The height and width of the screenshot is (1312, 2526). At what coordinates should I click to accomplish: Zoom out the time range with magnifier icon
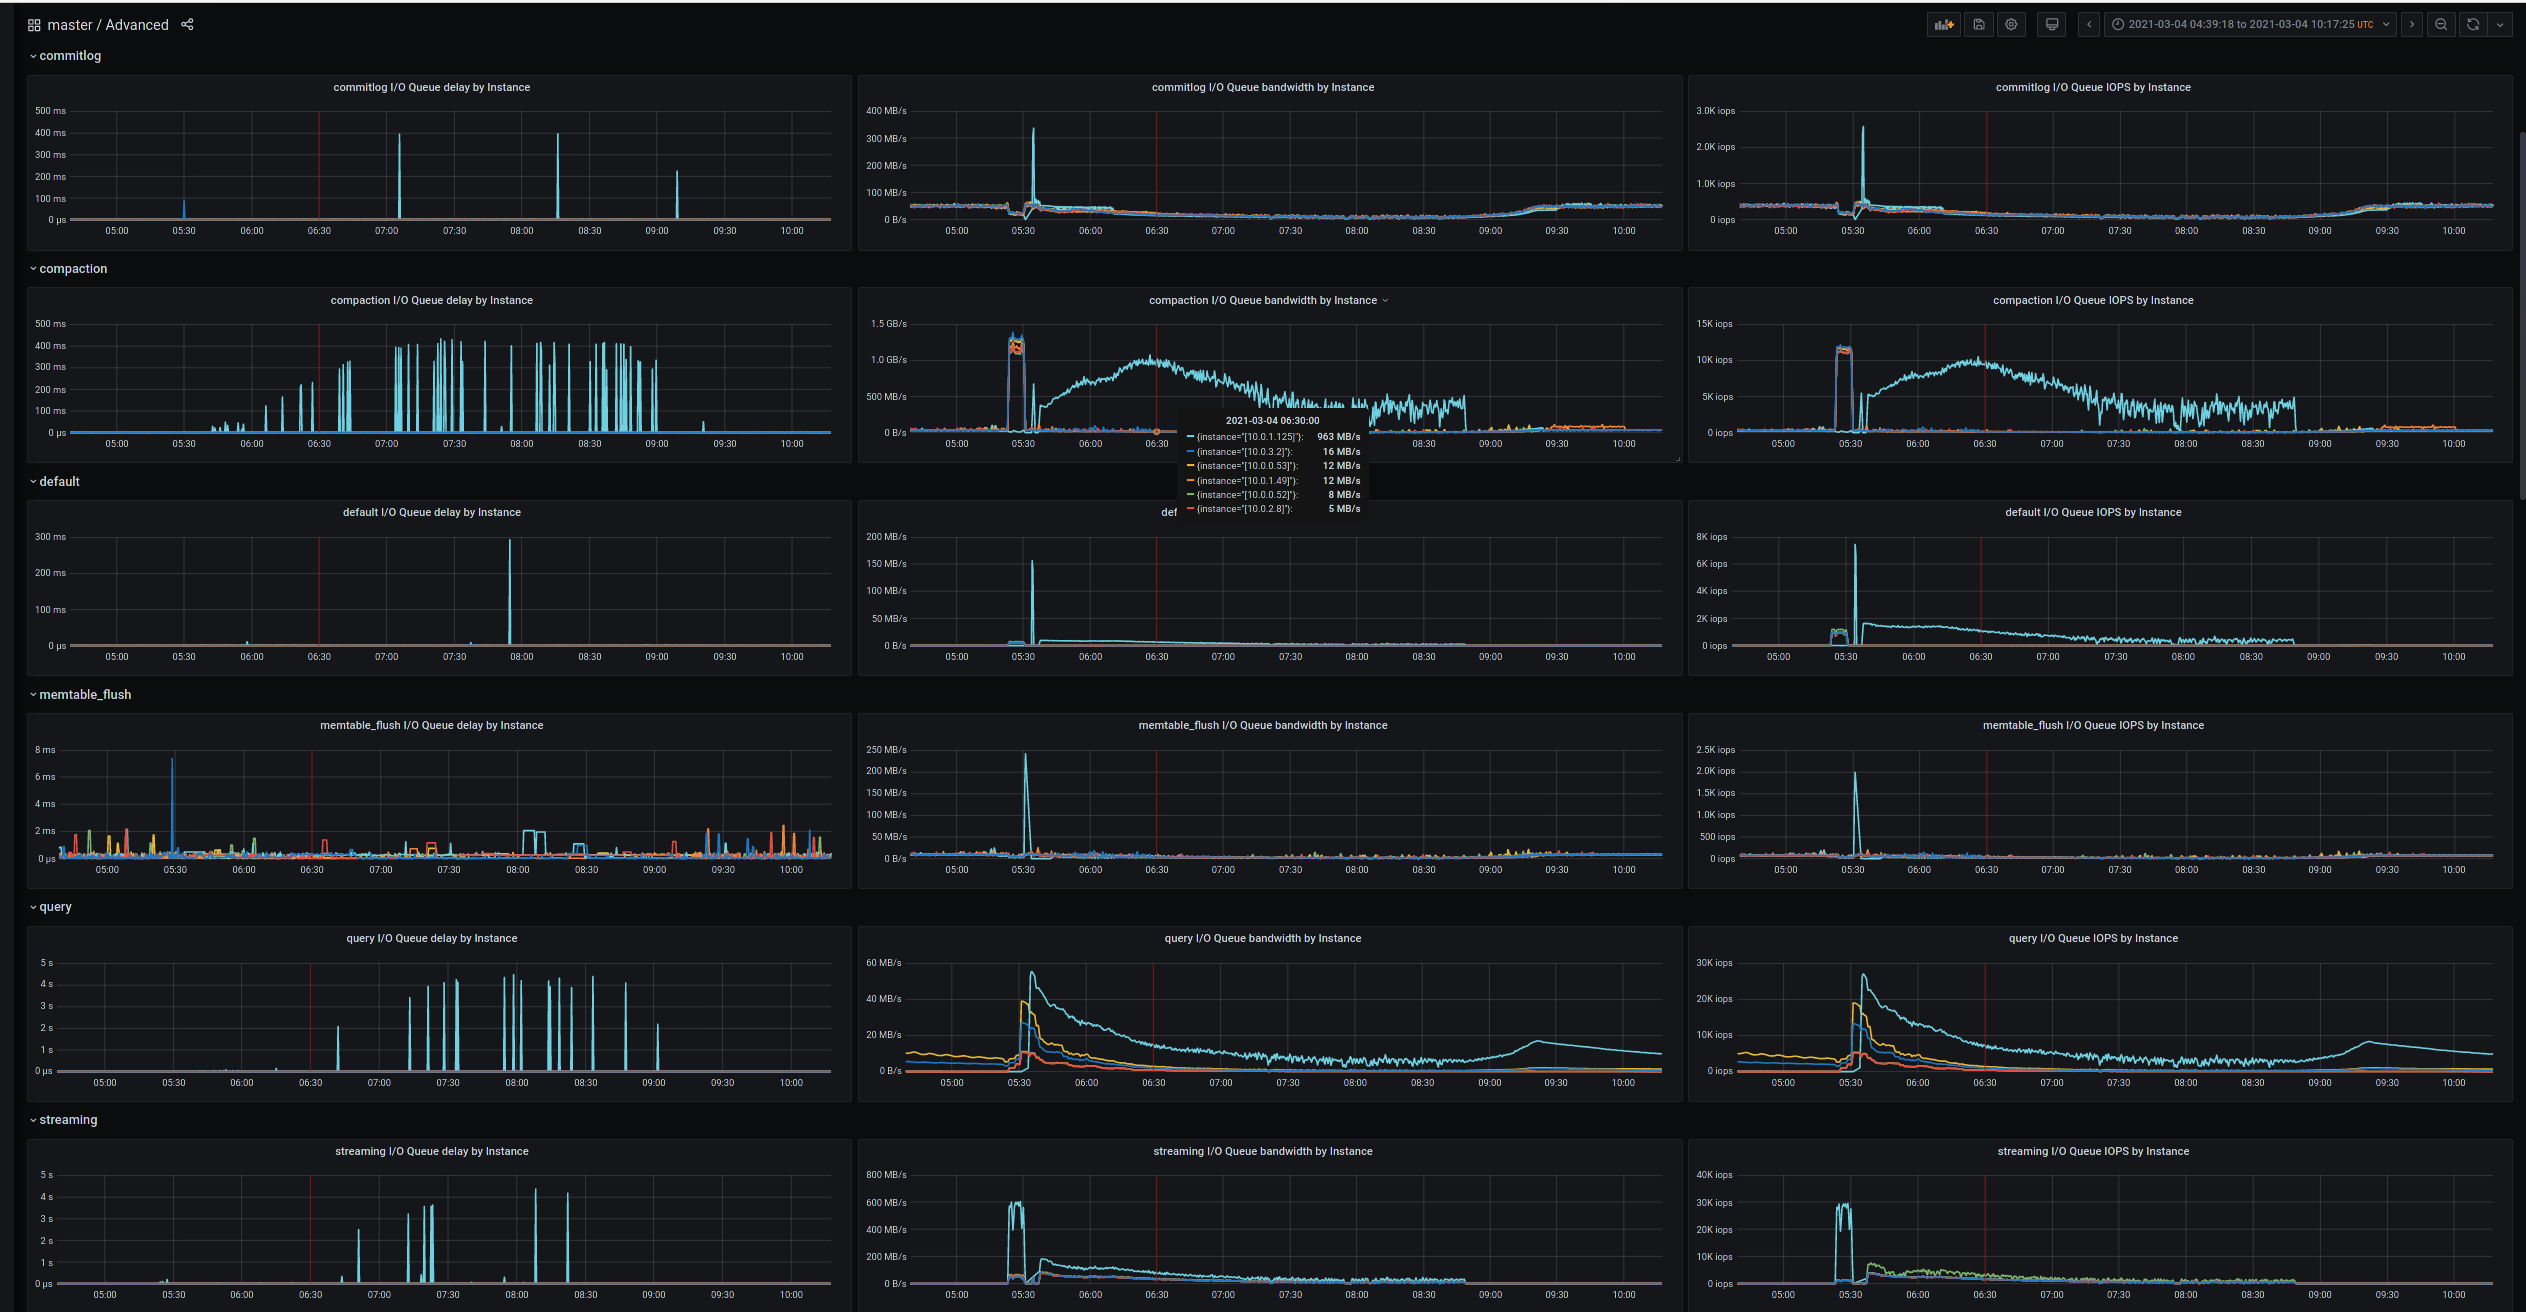(x=2440, y=24)
